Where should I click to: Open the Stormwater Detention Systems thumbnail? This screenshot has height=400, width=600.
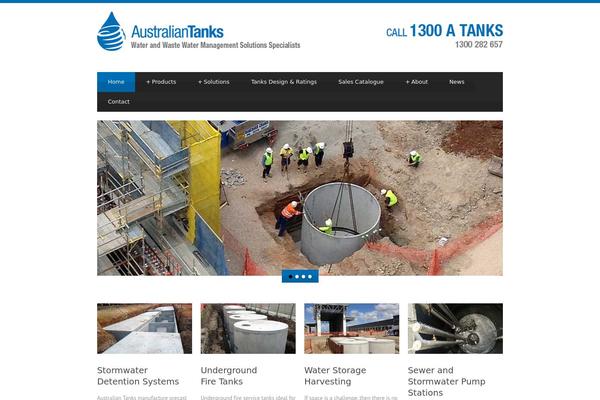(145, 328)
